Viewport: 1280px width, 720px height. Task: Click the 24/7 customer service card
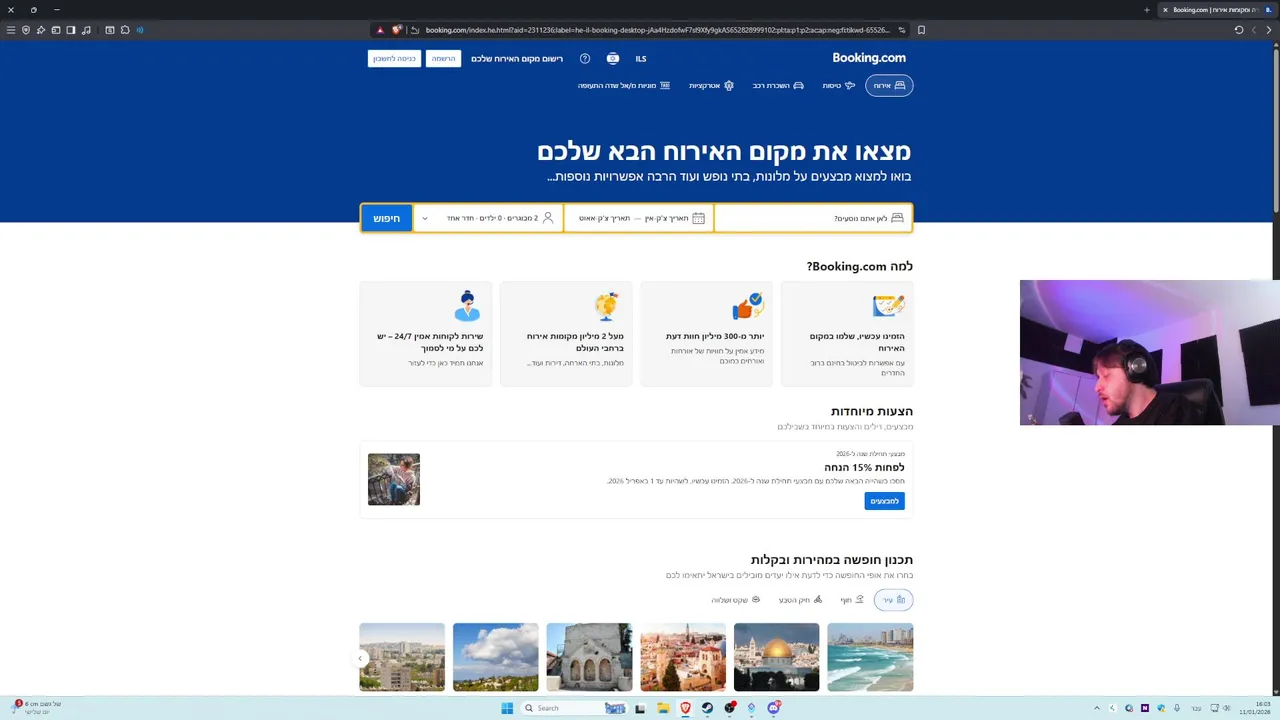click(x=426, y=334)
